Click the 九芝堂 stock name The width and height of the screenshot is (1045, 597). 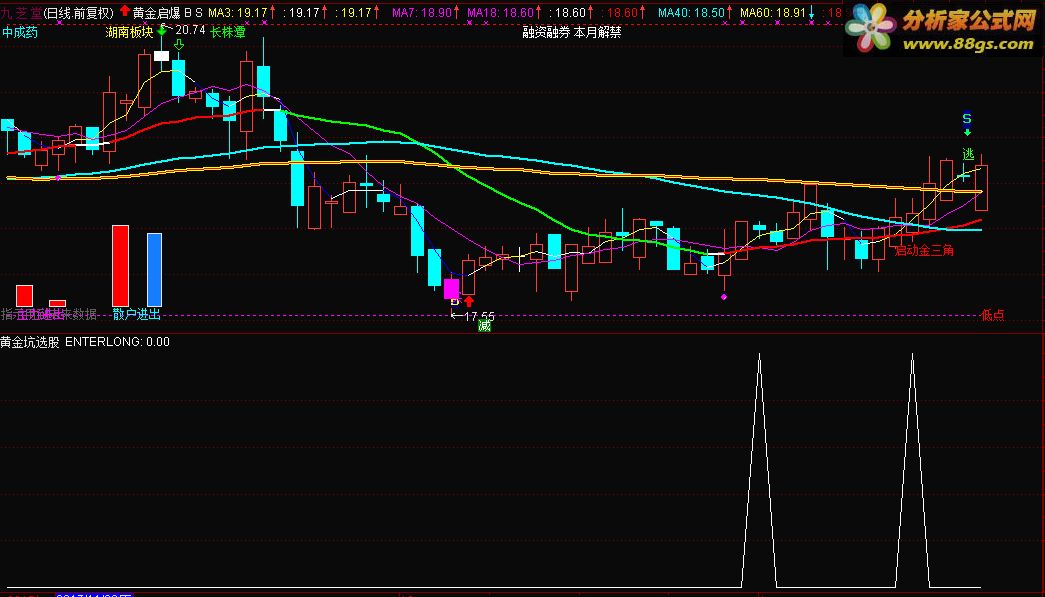[x=19, y=12]
